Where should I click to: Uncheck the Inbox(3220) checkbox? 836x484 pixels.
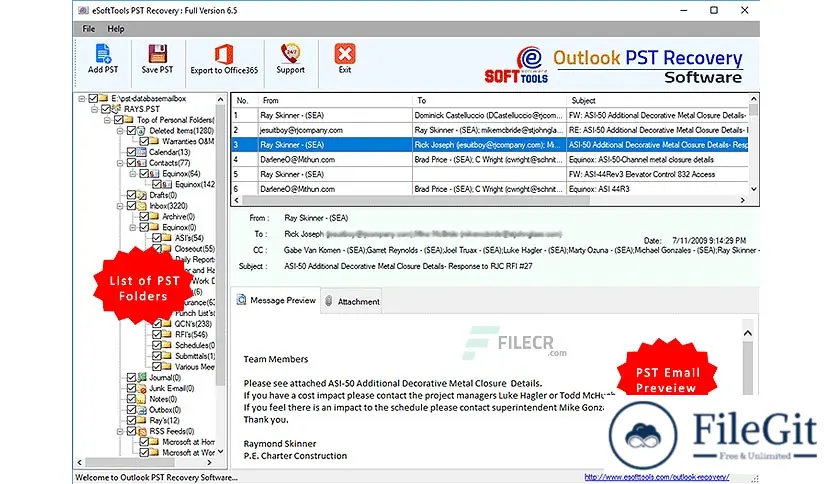tap(131, 206)
